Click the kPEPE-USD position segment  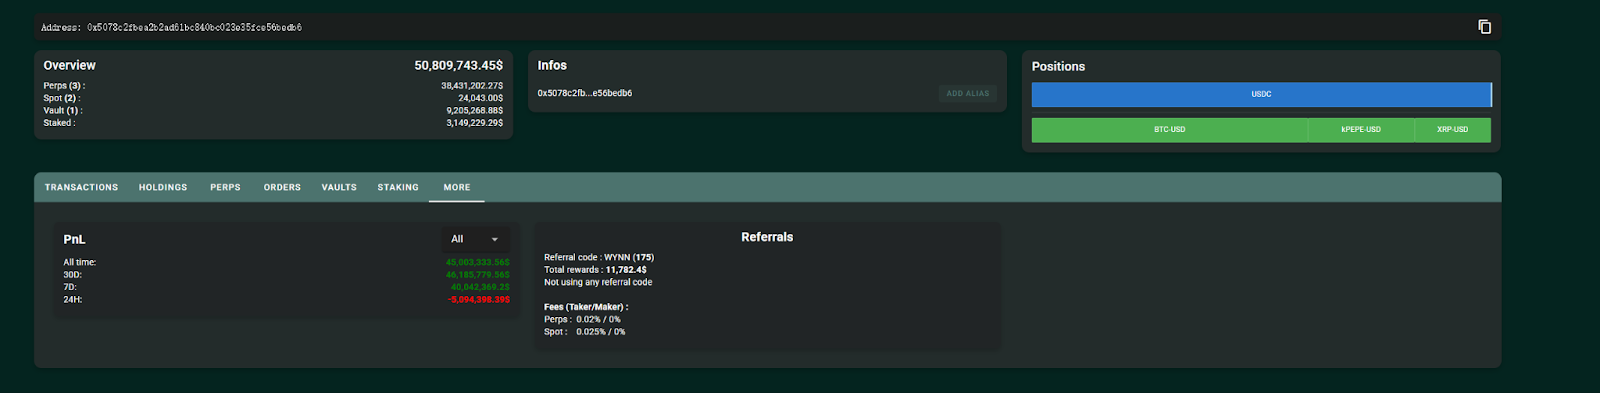point(1361,130)
